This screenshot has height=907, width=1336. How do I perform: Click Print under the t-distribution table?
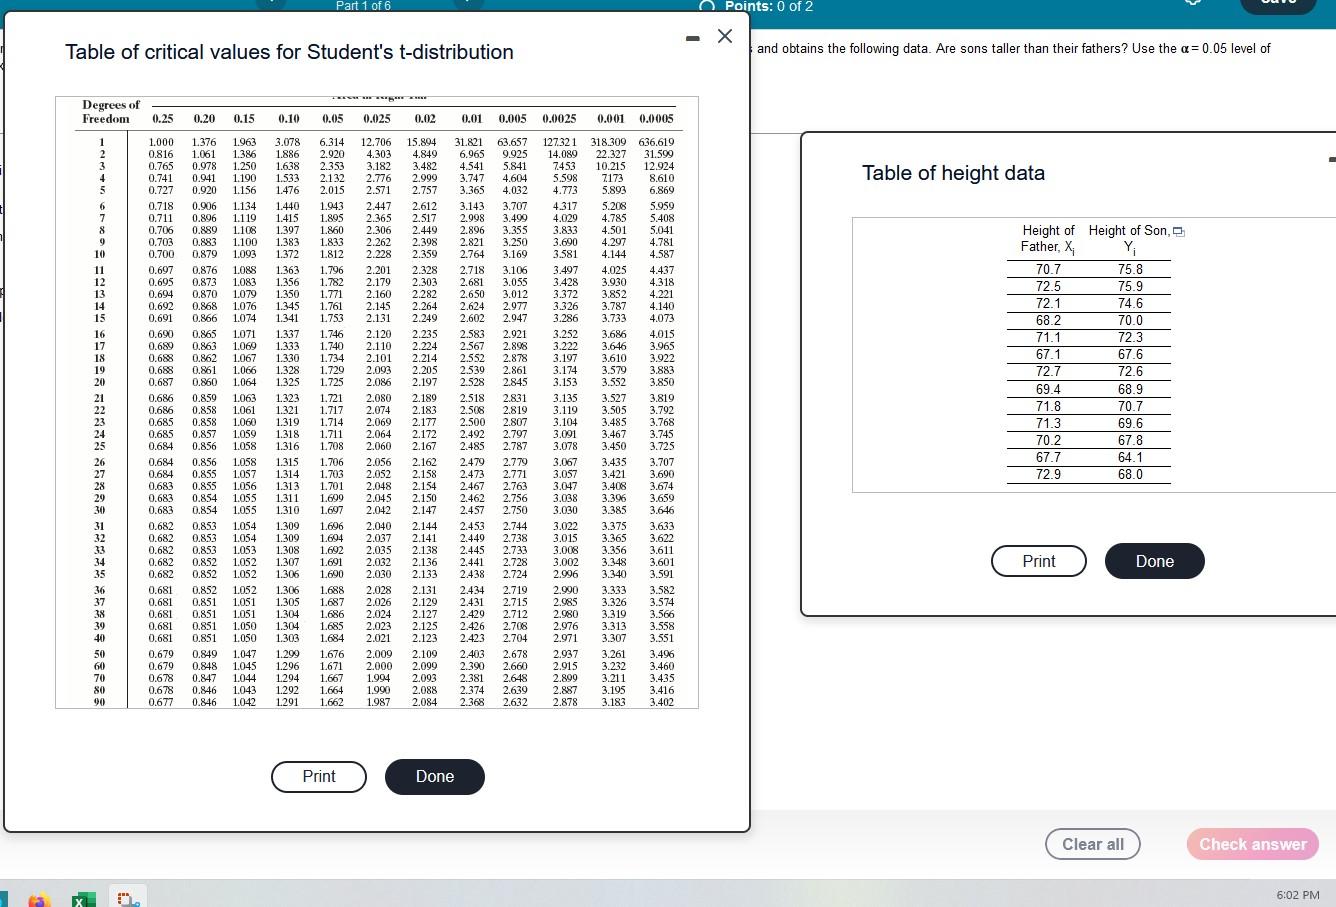318,776
